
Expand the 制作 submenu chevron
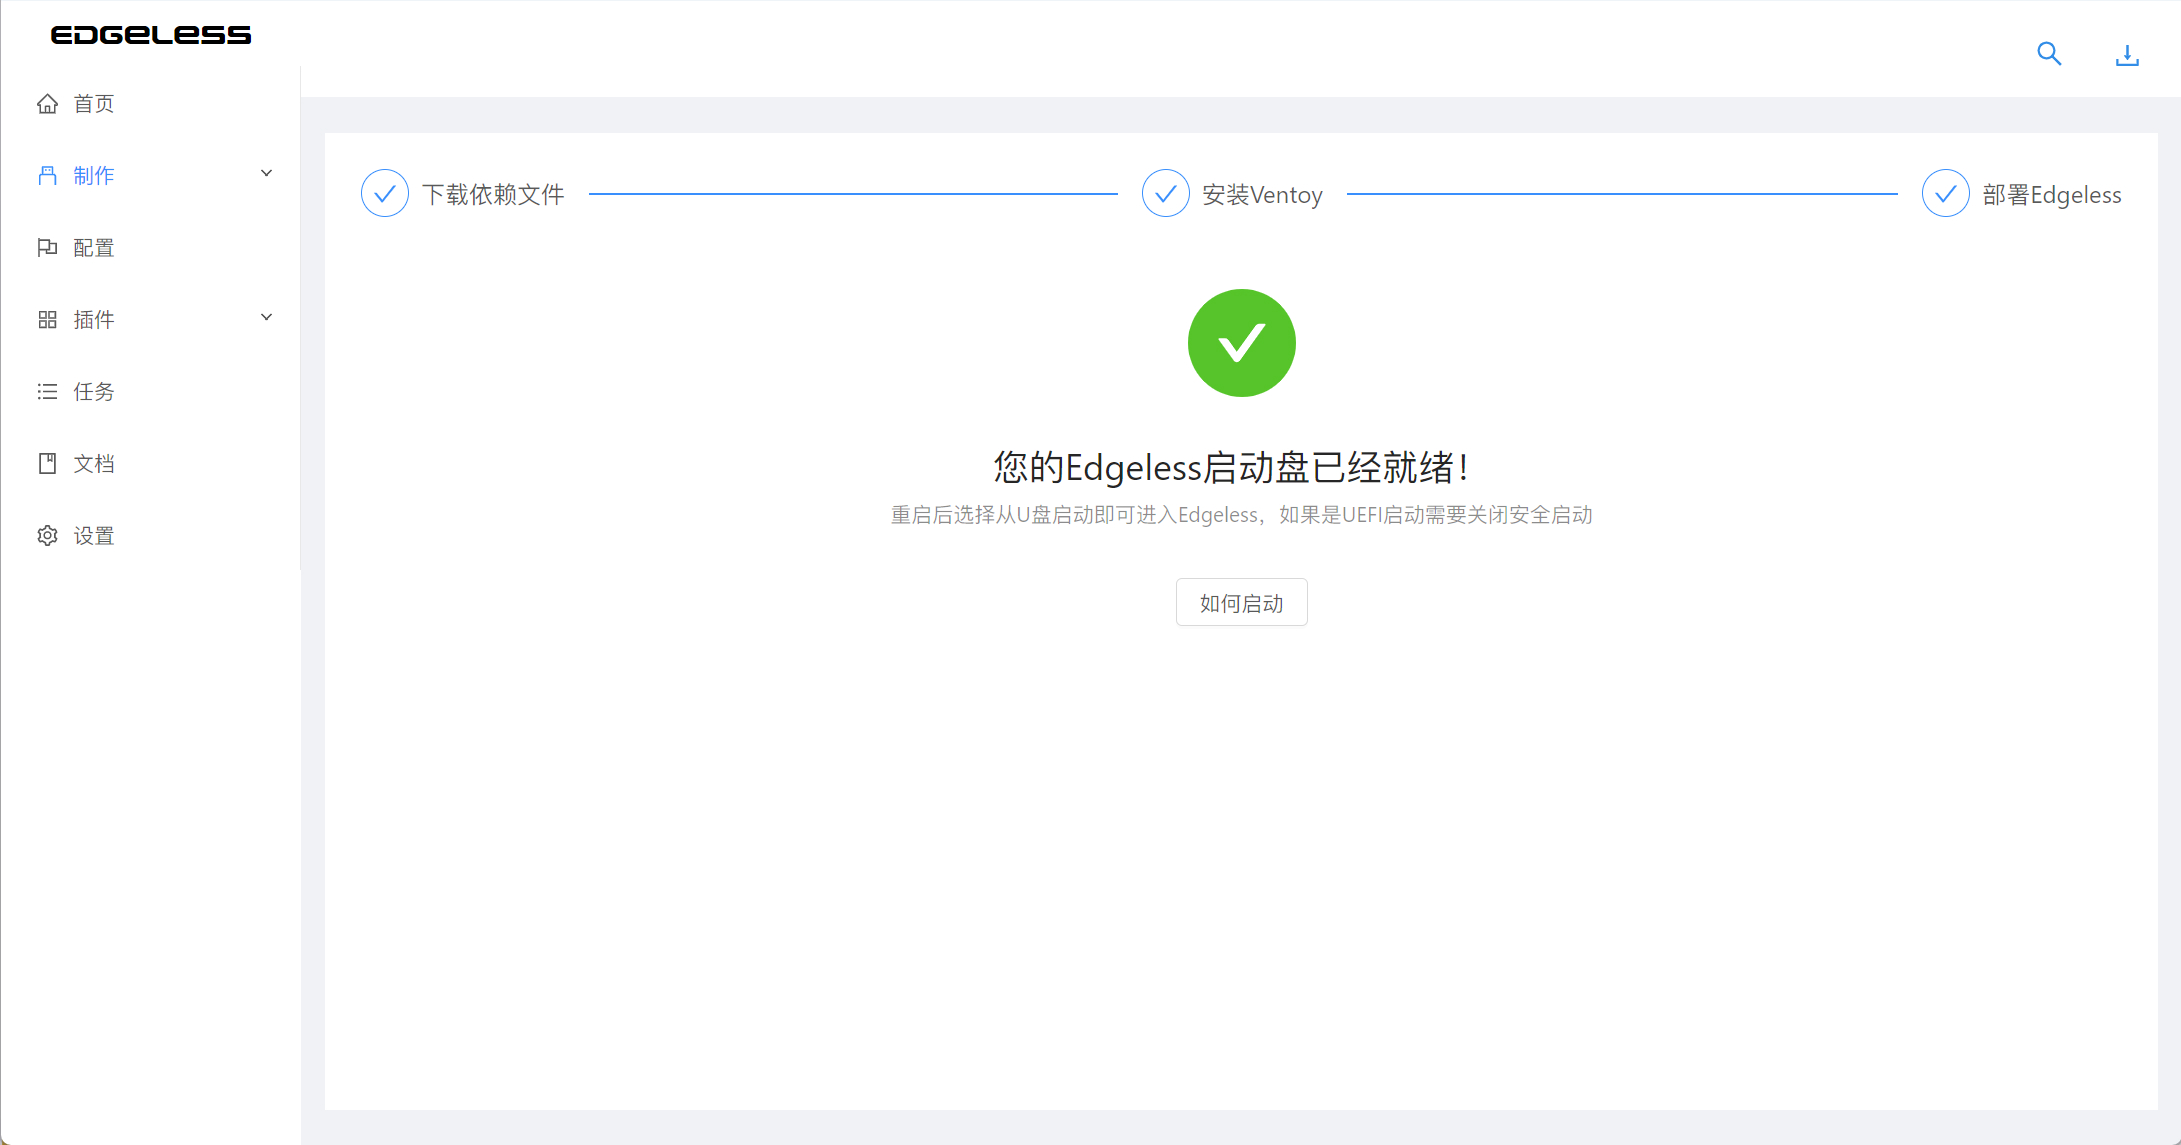click(x=267, y=174)
